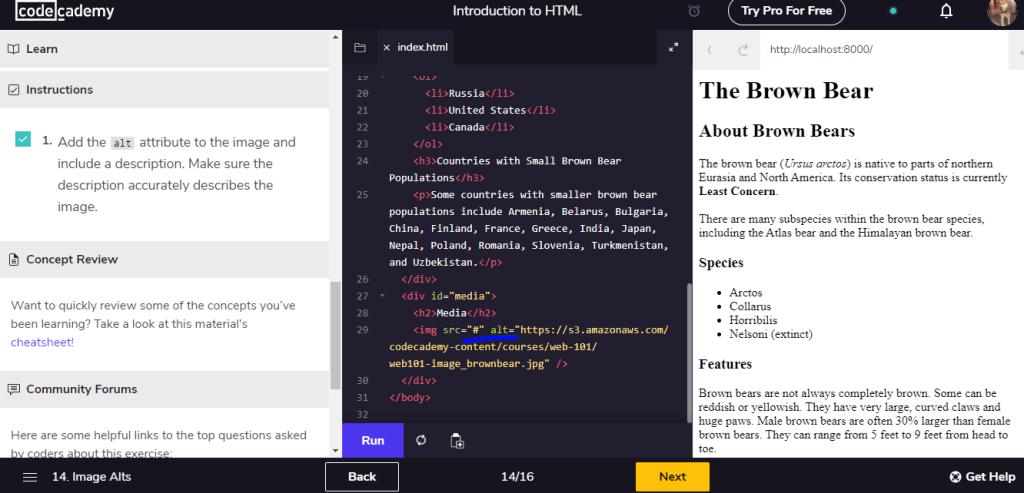Open the cheatsheet link
The image size is (1024, 493).
[x=42, y=342]
